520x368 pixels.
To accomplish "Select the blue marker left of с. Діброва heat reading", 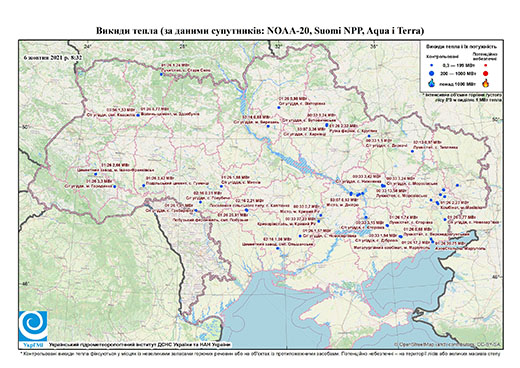I will pyautogui.click(x=400, y=236).
